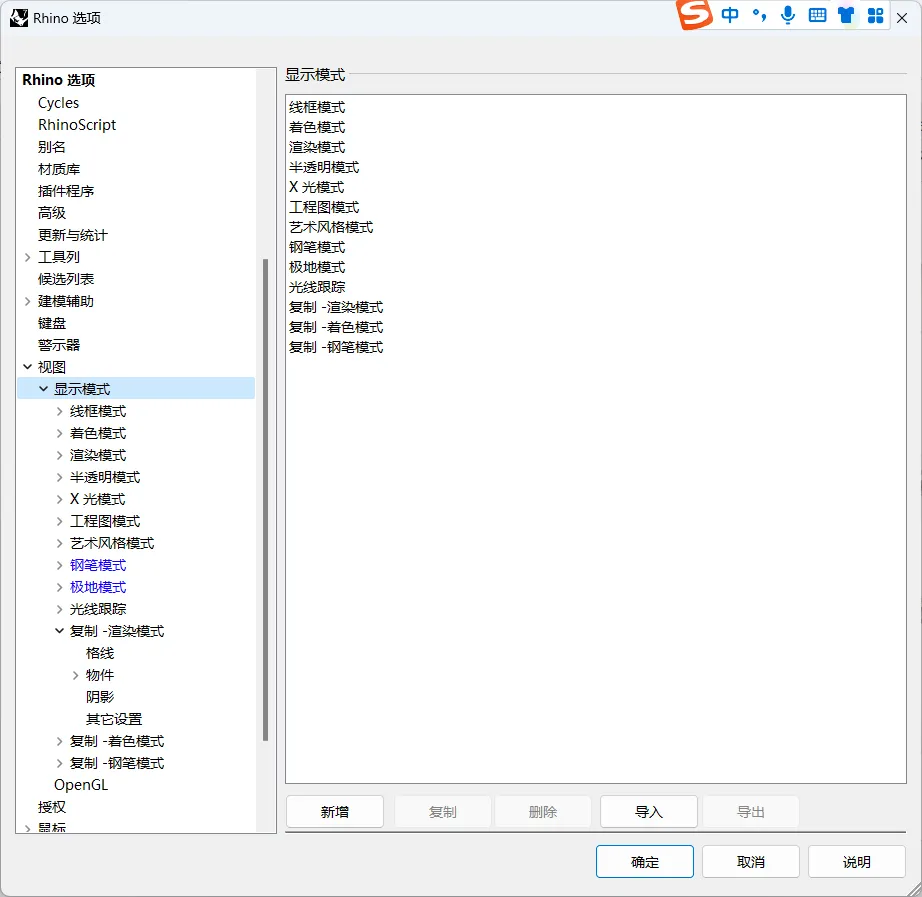
Task: Select 别名 in the options tree
Action: 52,147
